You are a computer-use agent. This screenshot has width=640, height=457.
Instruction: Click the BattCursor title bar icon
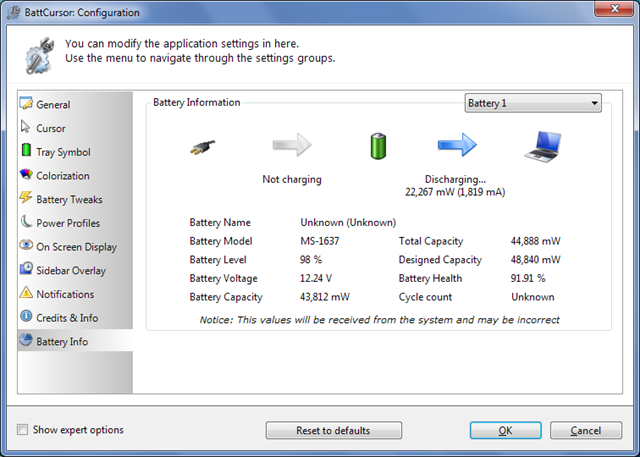pyautogui.click(x=13, y=12)
